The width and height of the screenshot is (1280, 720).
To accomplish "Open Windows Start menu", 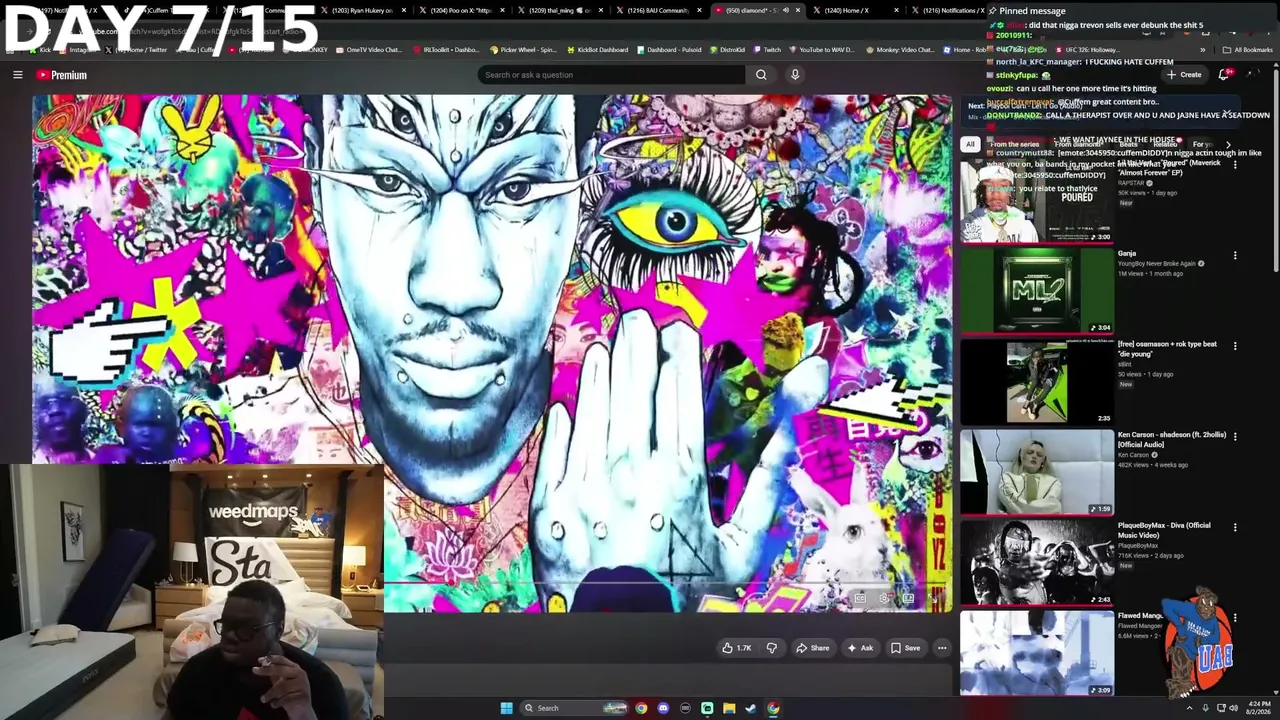I will pos(506,708).
